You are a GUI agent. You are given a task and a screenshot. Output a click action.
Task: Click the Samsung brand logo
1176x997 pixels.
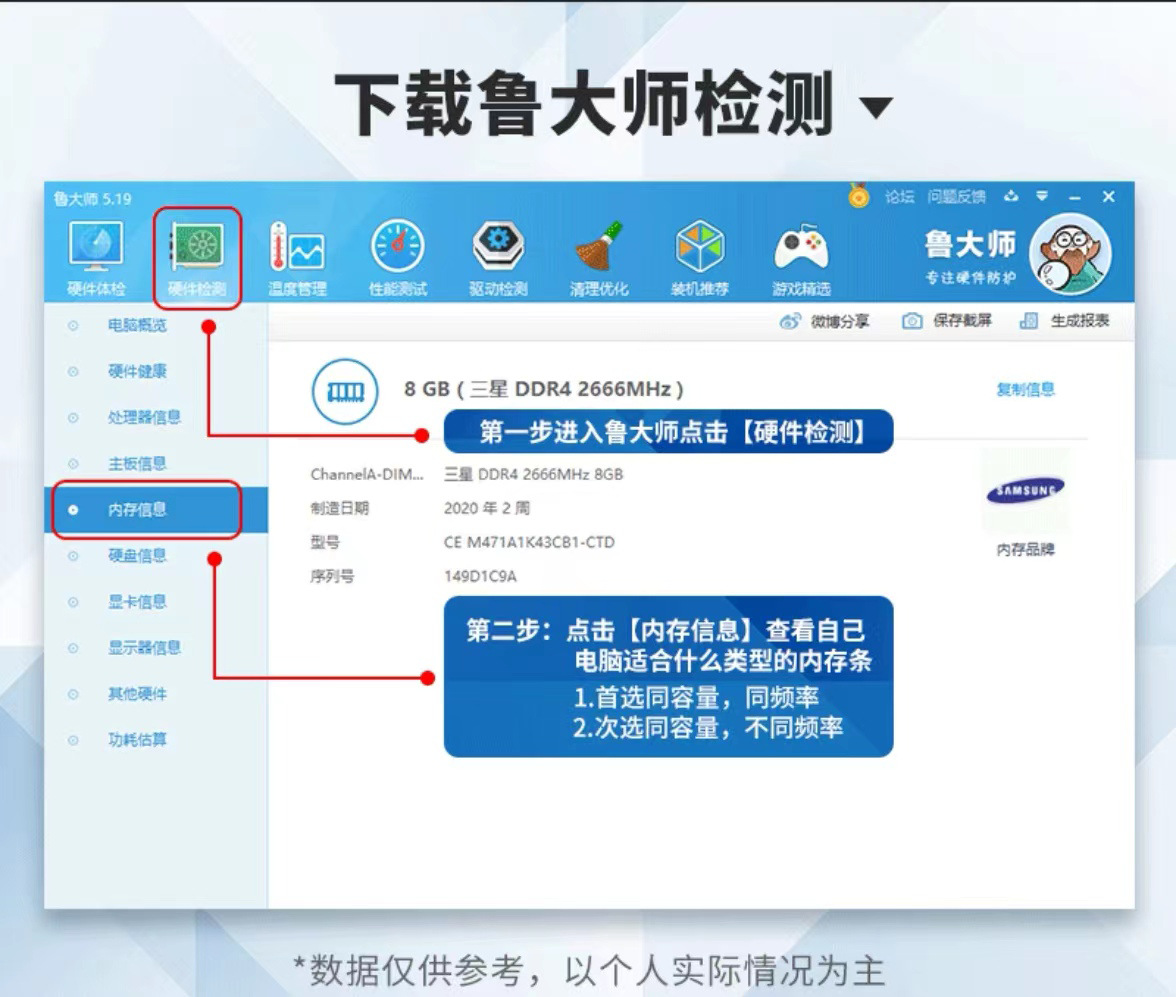(1025, 491)
